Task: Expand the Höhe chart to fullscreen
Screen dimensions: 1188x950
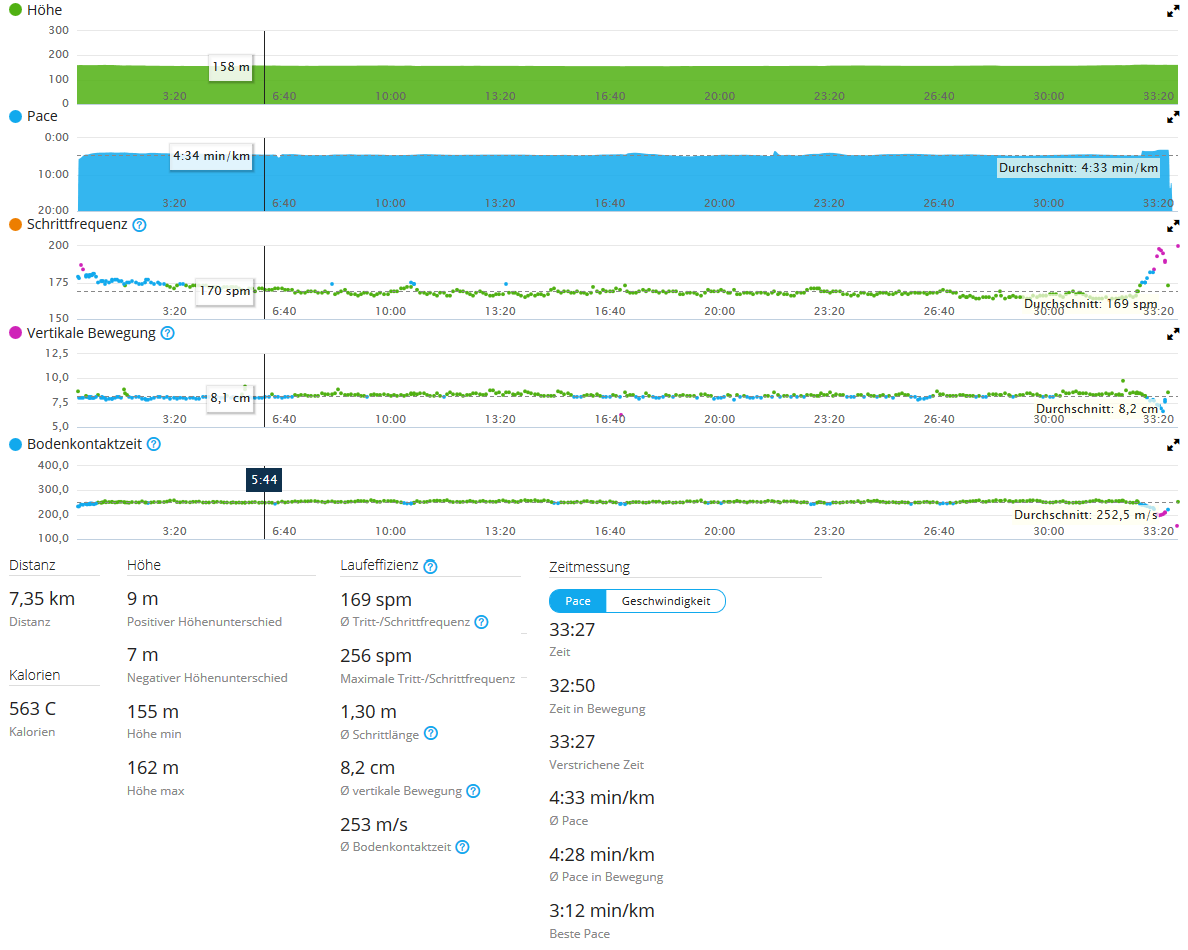Action: click(1173, 11)
